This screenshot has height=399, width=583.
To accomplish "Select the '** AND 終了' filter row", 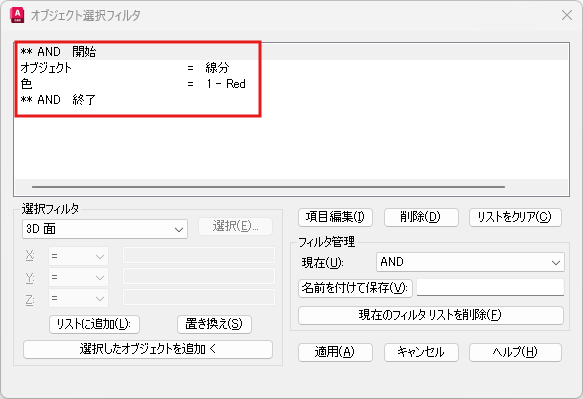I will pyautogui.click(x=291, y=100).
